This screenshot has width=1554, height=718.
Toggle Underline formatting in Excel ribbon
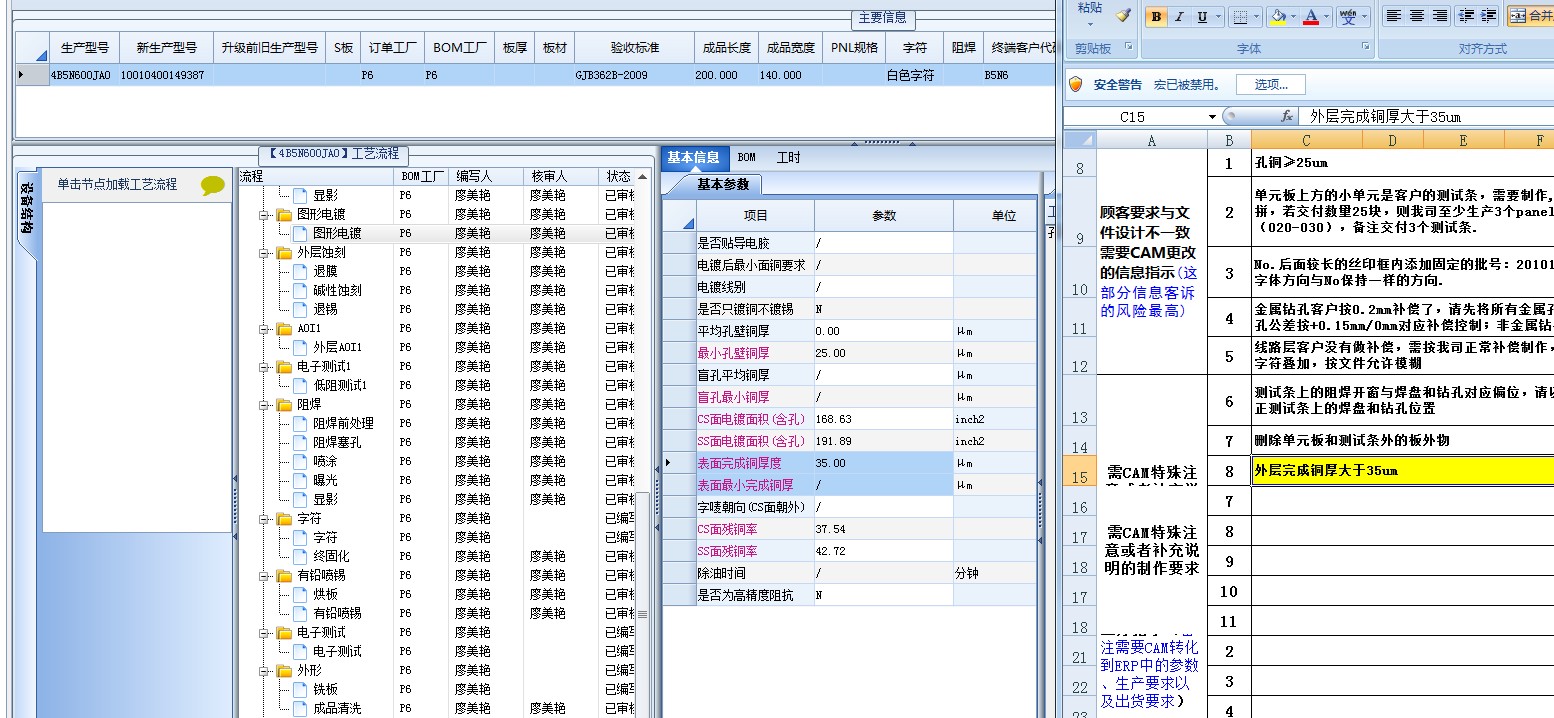pyautogui.click(x=1201, y=16)
